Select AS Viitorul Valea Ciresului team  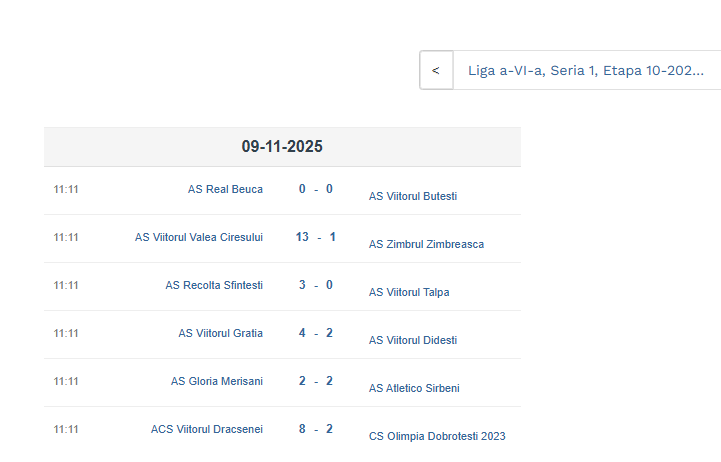click(199, 237)
